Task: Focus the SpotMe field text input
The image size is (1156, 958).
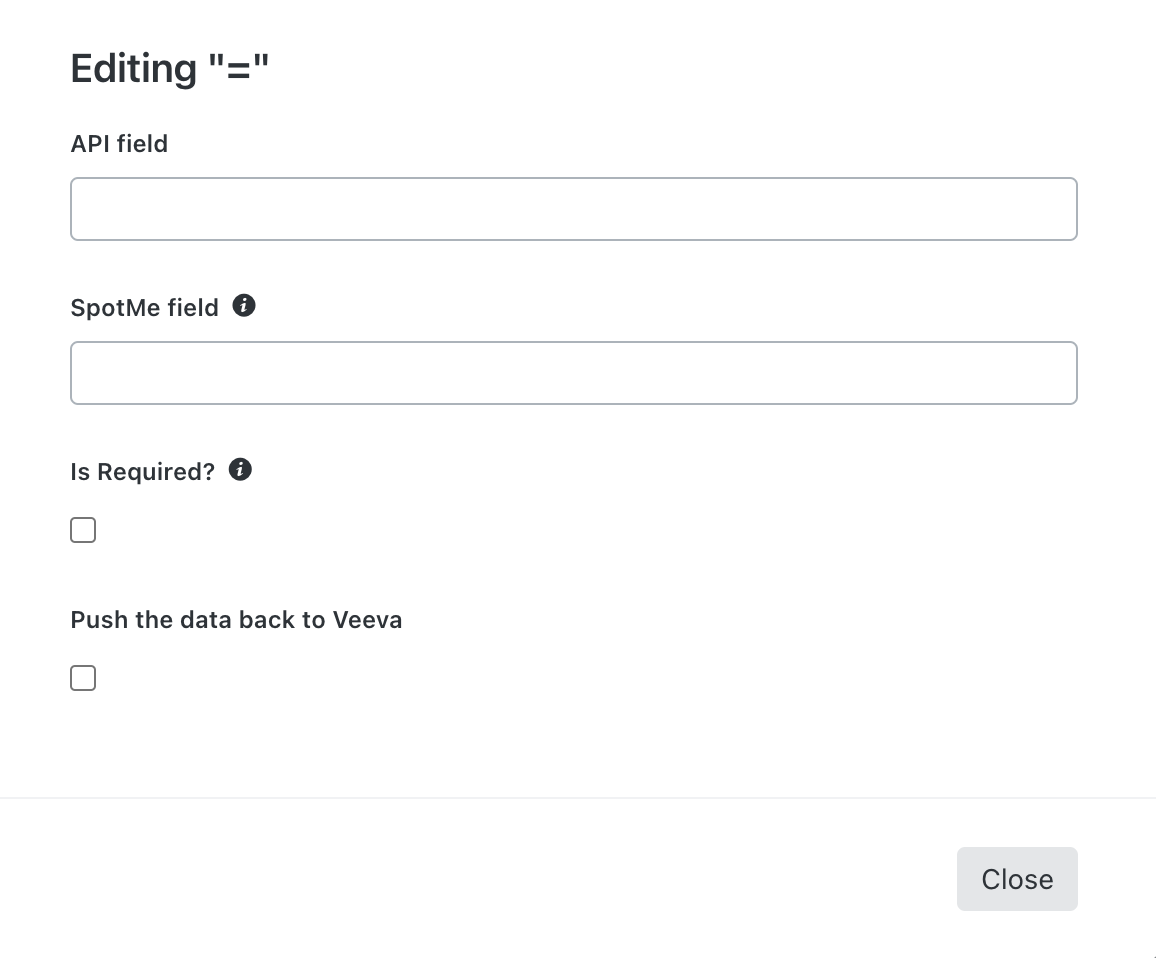Action: pyautogui.click(x=574, y=372)
